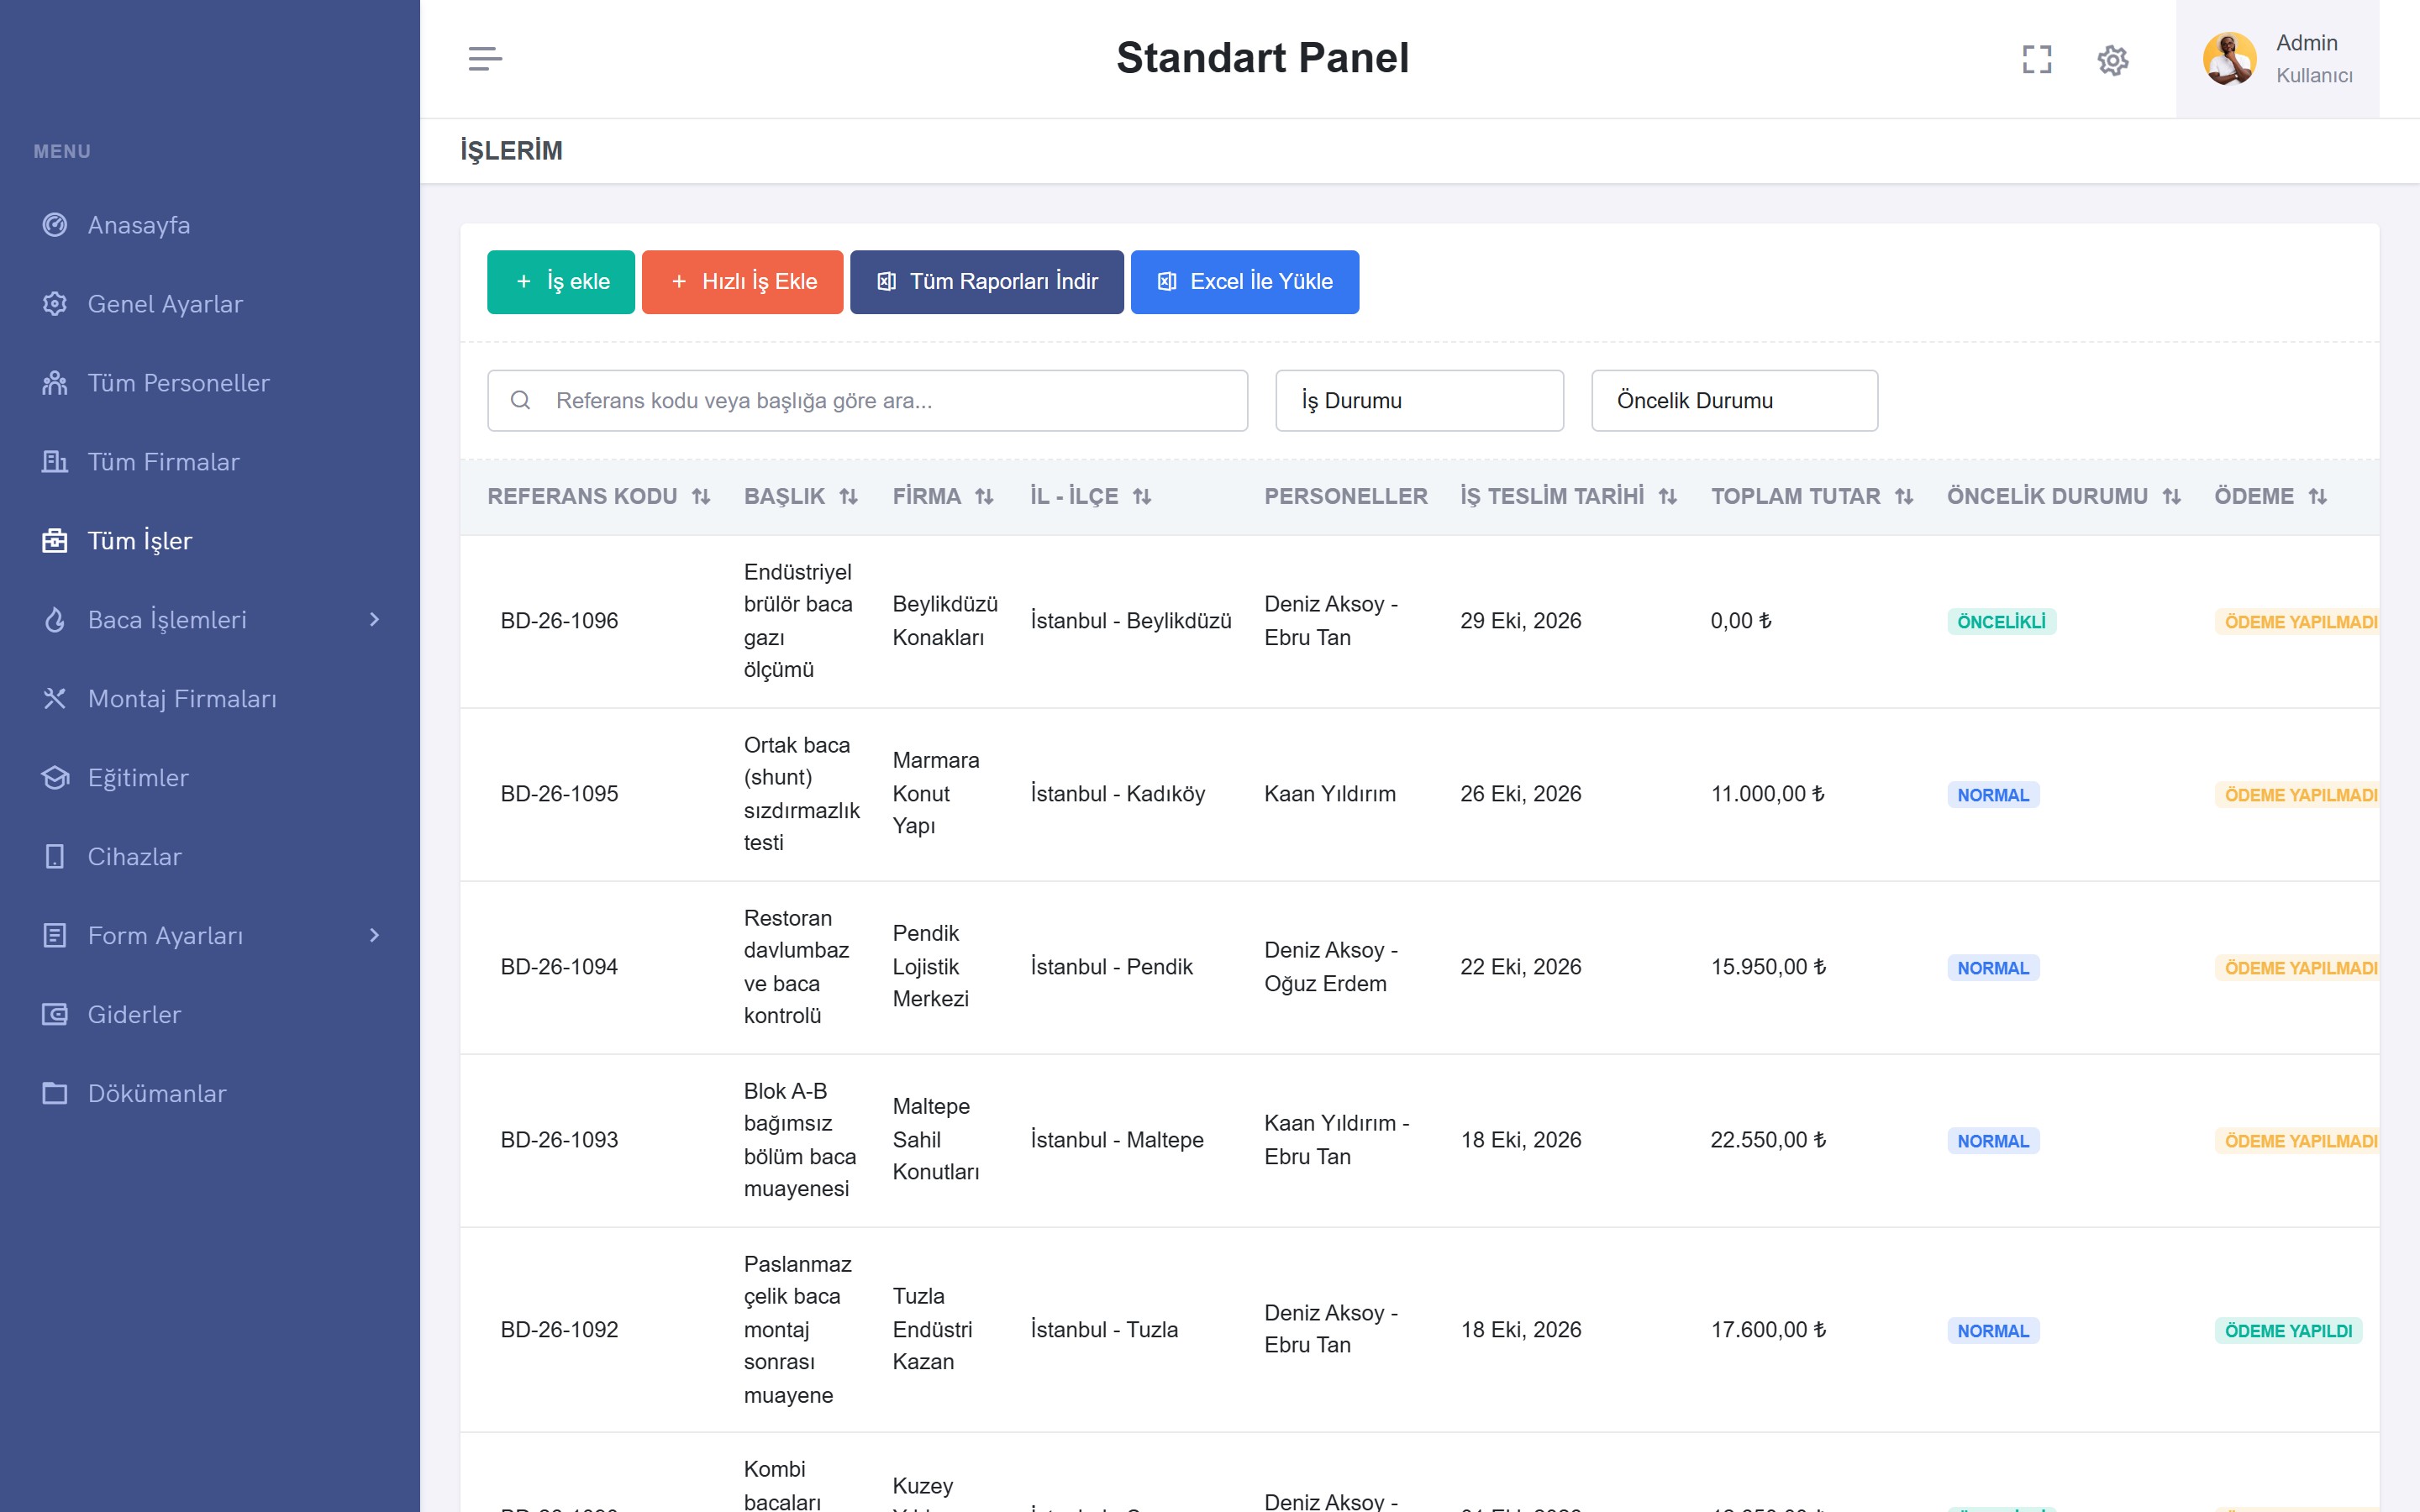This screenshot has height=1512, width=2420.
Task: Click the Tüm İşler briefcase icon
Action: click(55, 541)
